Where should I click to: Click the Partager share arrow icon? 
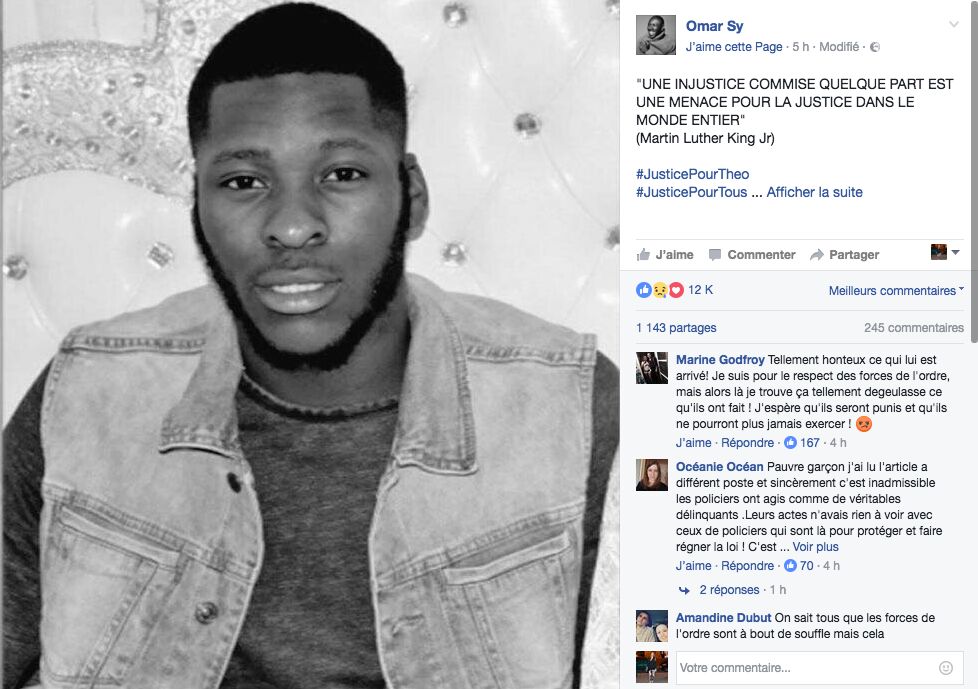click(816, 254)
